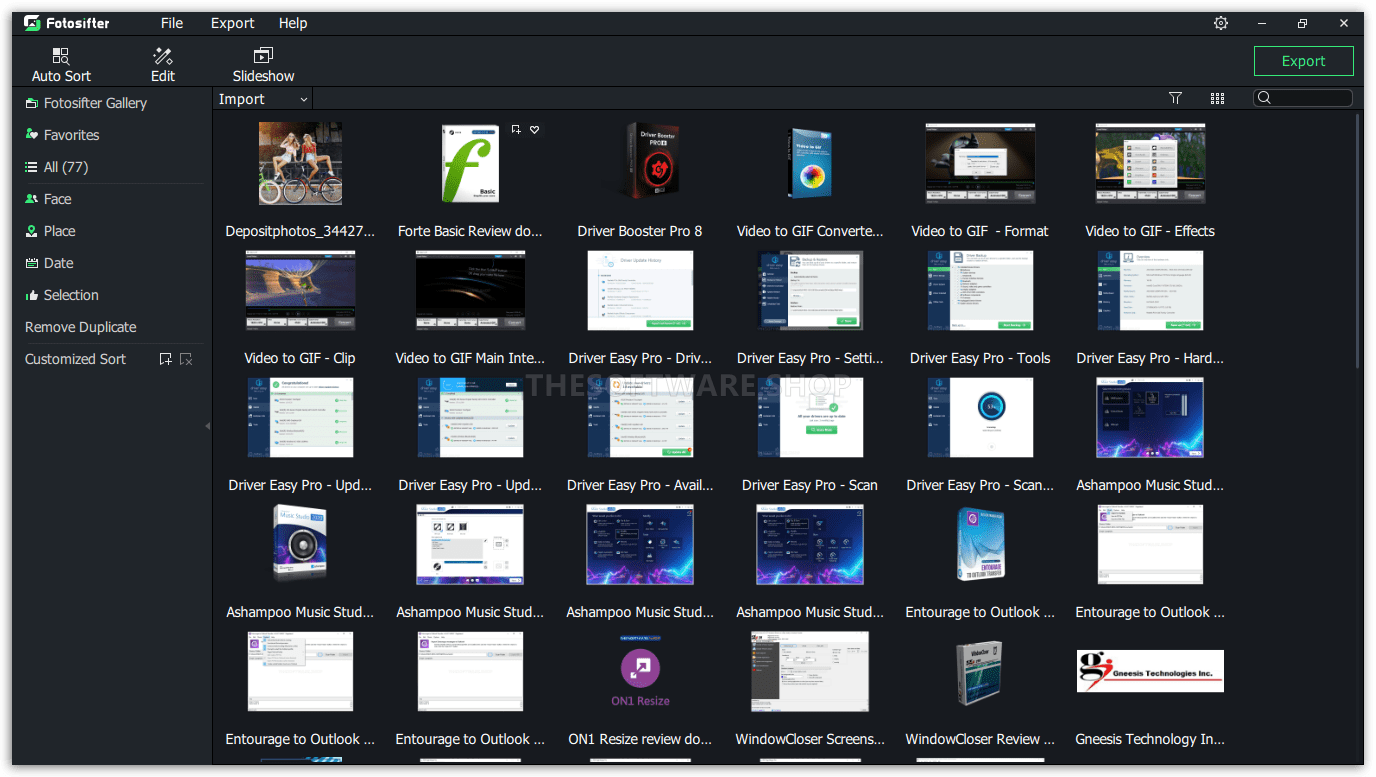This screenshot has width=1376, height=777.
Task: Click Customized Sort label
Action: (75, 359)
